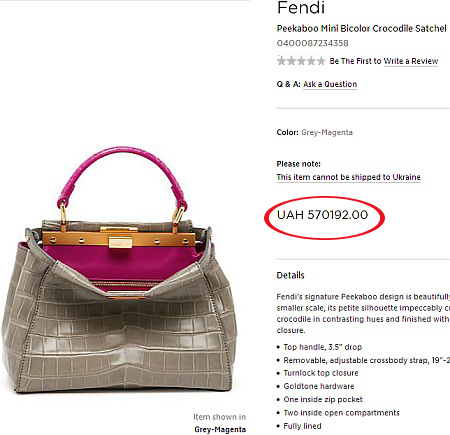The width and height of the screenshot is (450, 435).
Task: Click the Details section heading
Action: coord(290,275)
